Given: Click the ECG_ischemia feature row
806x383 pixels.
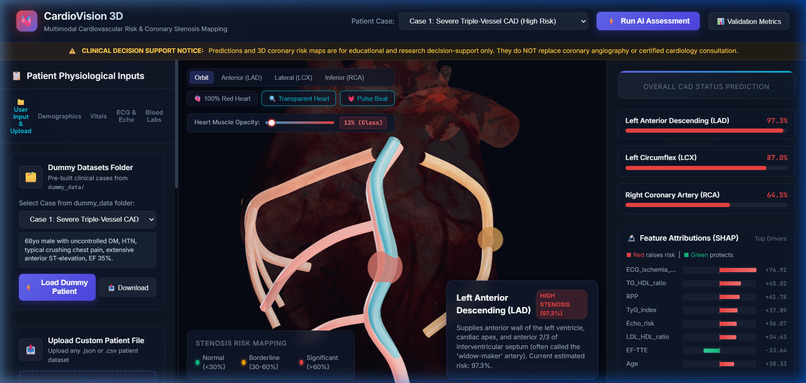Looking at the screenshot, I should click(x=706, y=269).
